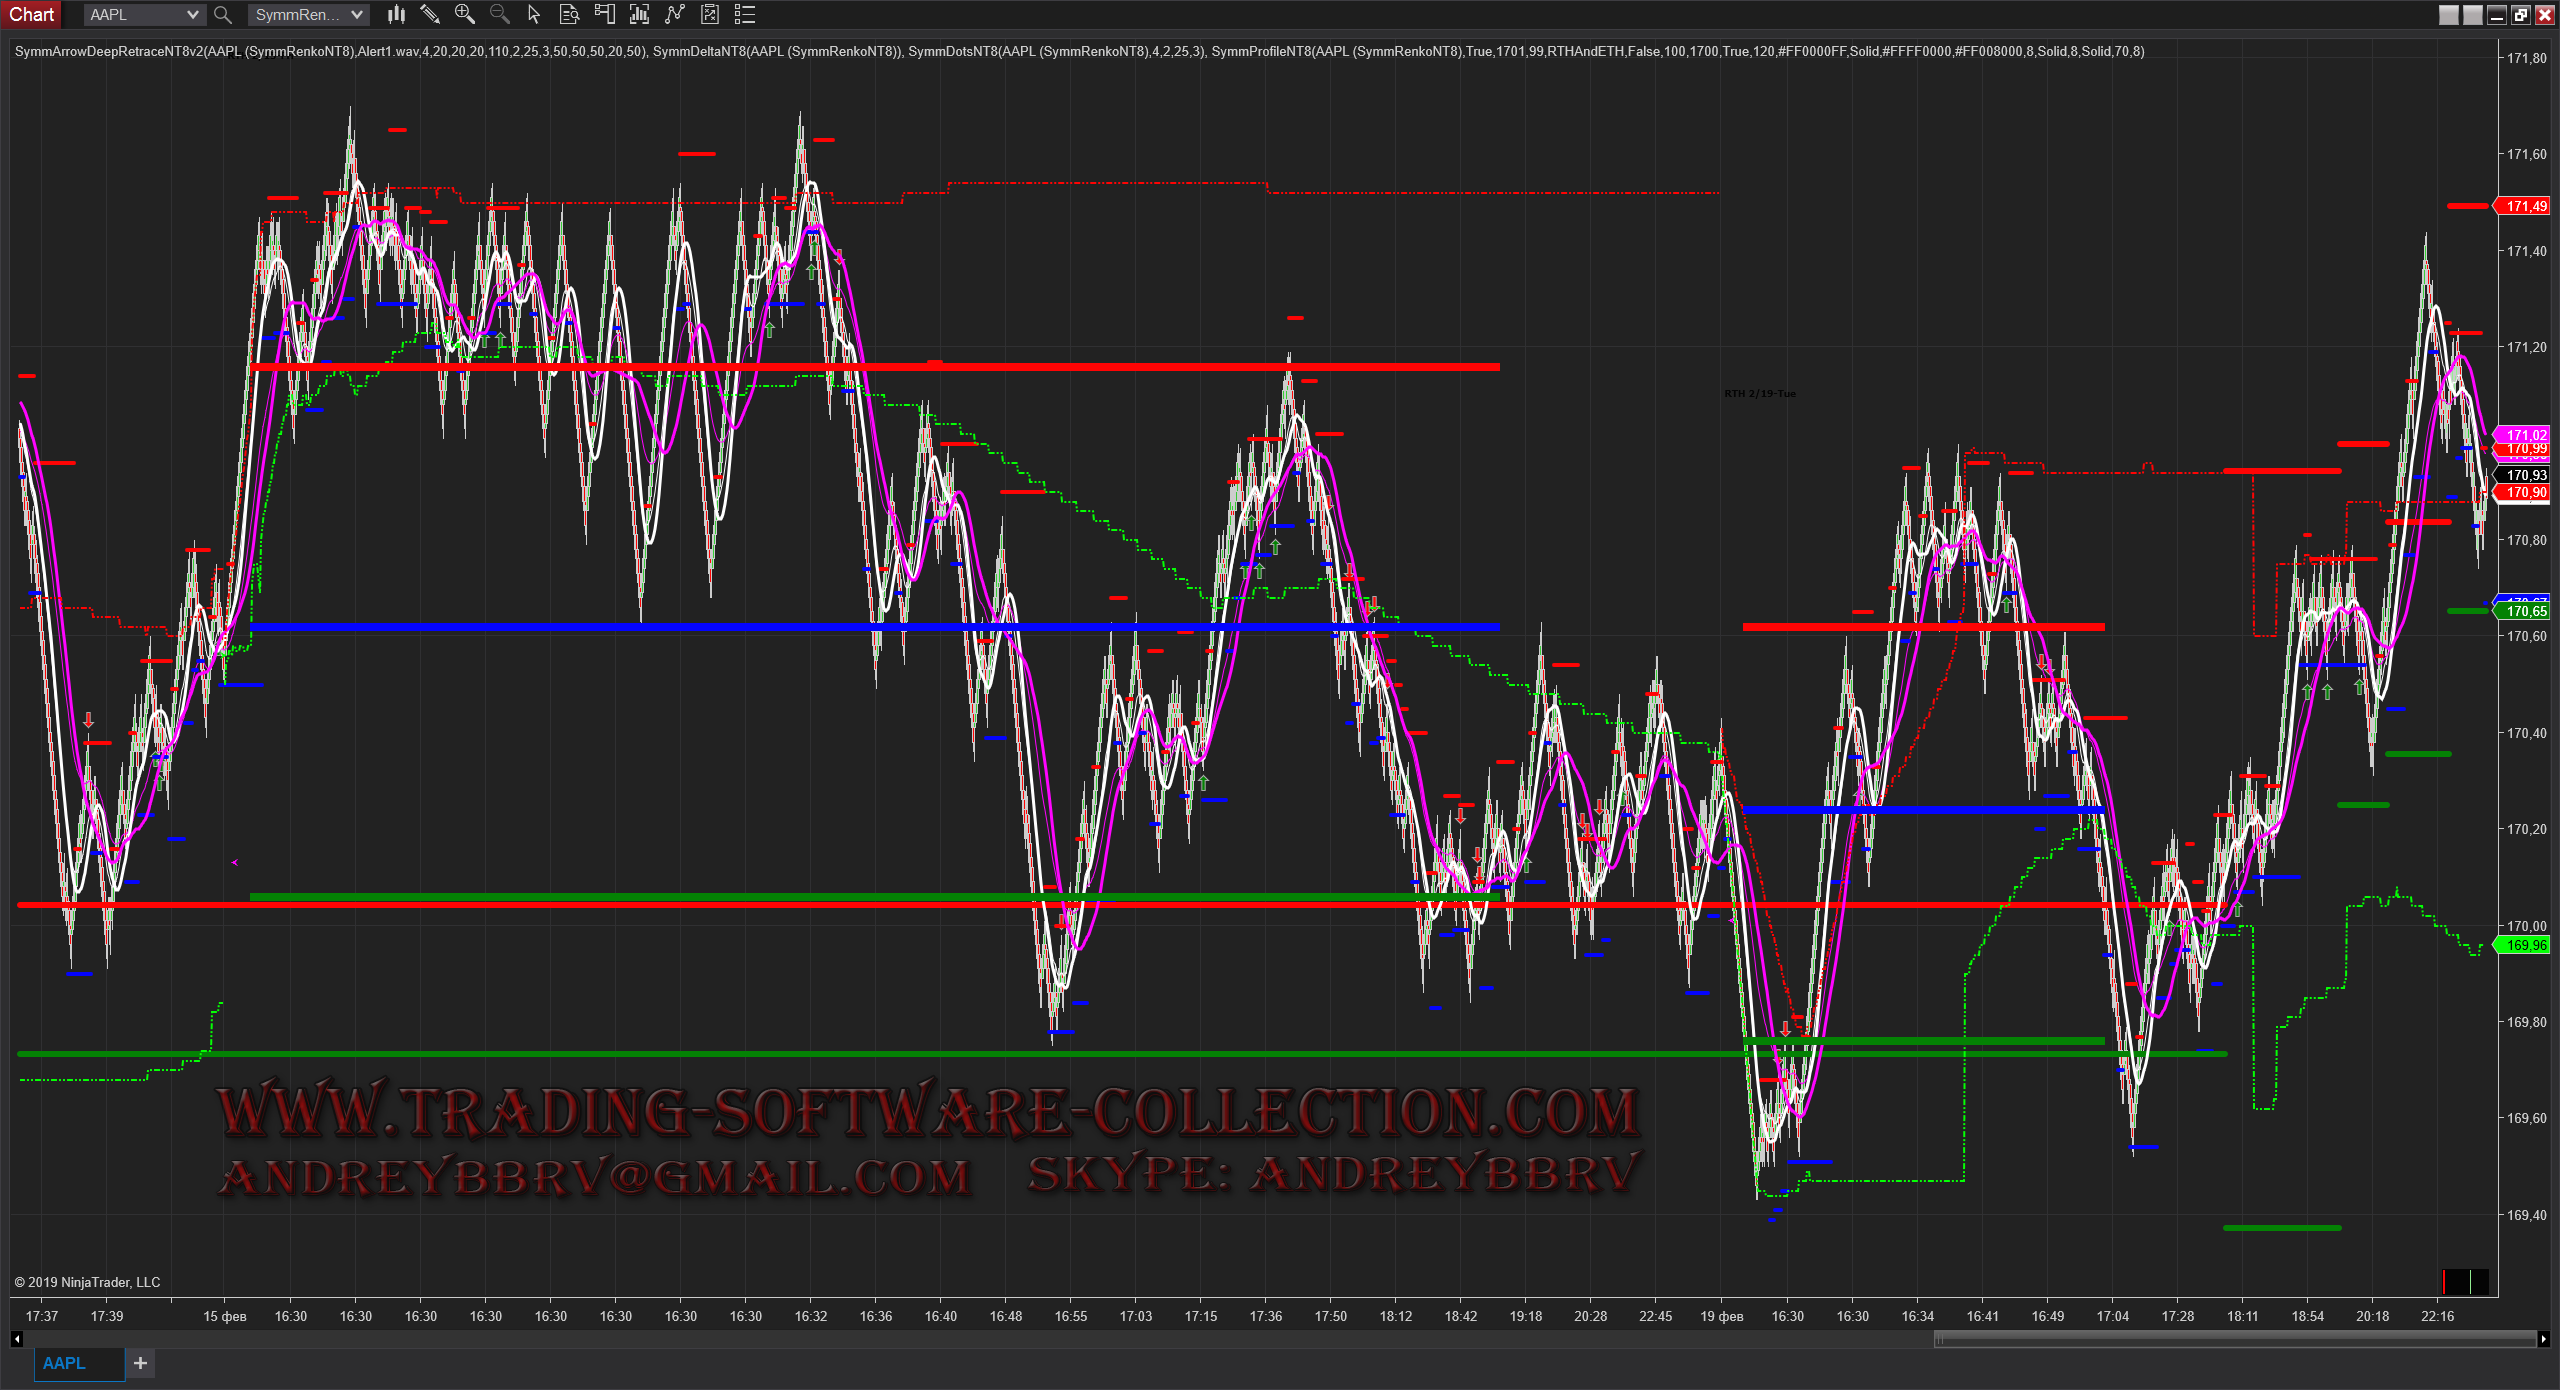Click the zoom out magnifier

click(500, 14)
